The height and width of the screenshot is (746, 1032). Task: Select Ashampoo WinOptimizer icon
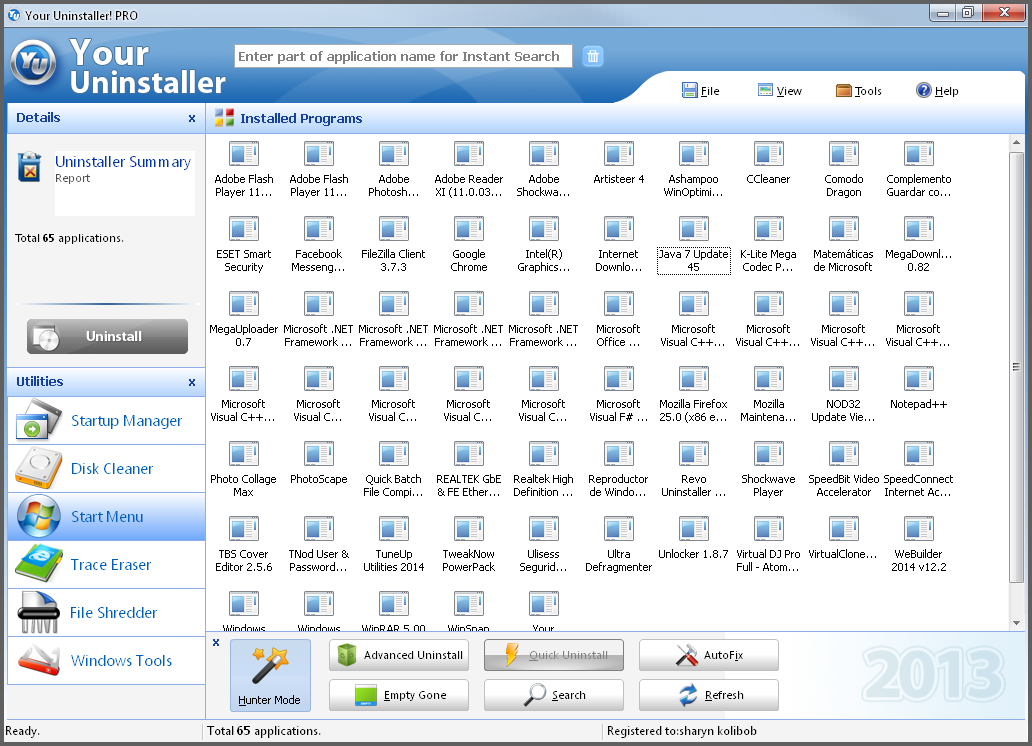click(x=694, y=155)
